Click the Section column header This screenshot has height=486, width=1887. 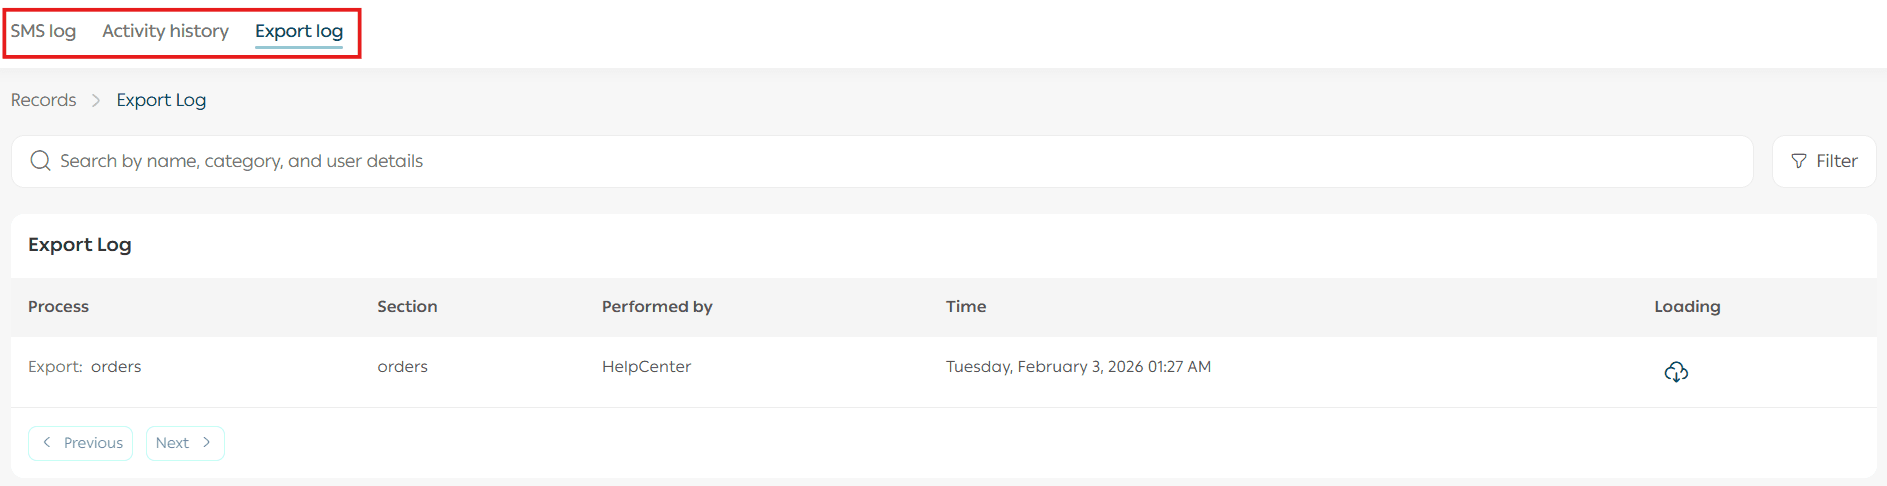point(407,307)
